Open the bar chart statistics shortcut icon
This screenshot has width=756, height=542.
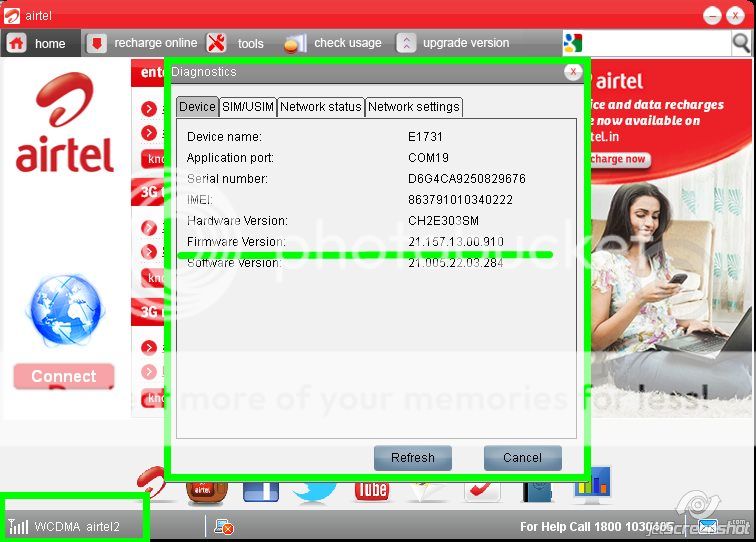pyautogui.click(x=593, y=484)
